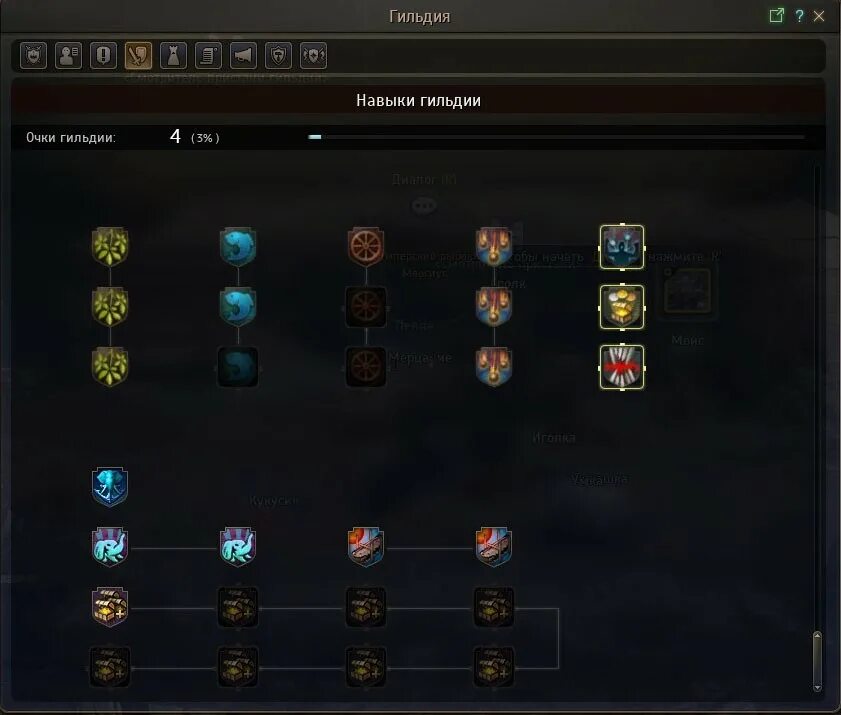Open the crest shield first tab icon
This screenshot has height=715, width=841.
tap(33, 55)
